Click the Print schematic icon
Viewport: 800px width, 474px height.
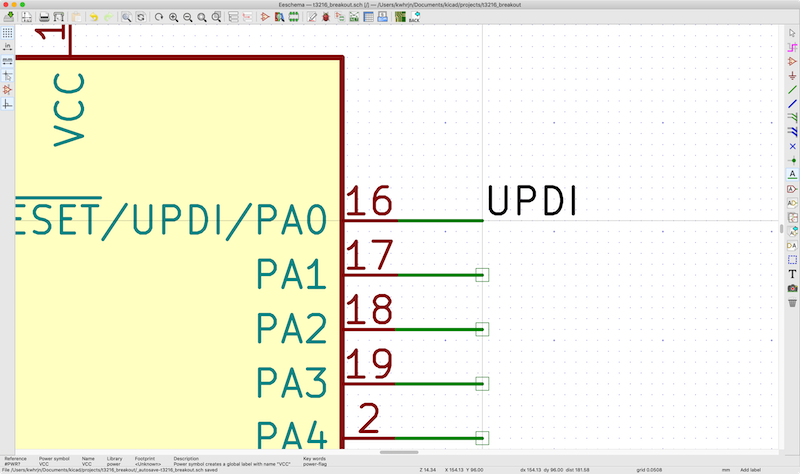coord(44,17)
